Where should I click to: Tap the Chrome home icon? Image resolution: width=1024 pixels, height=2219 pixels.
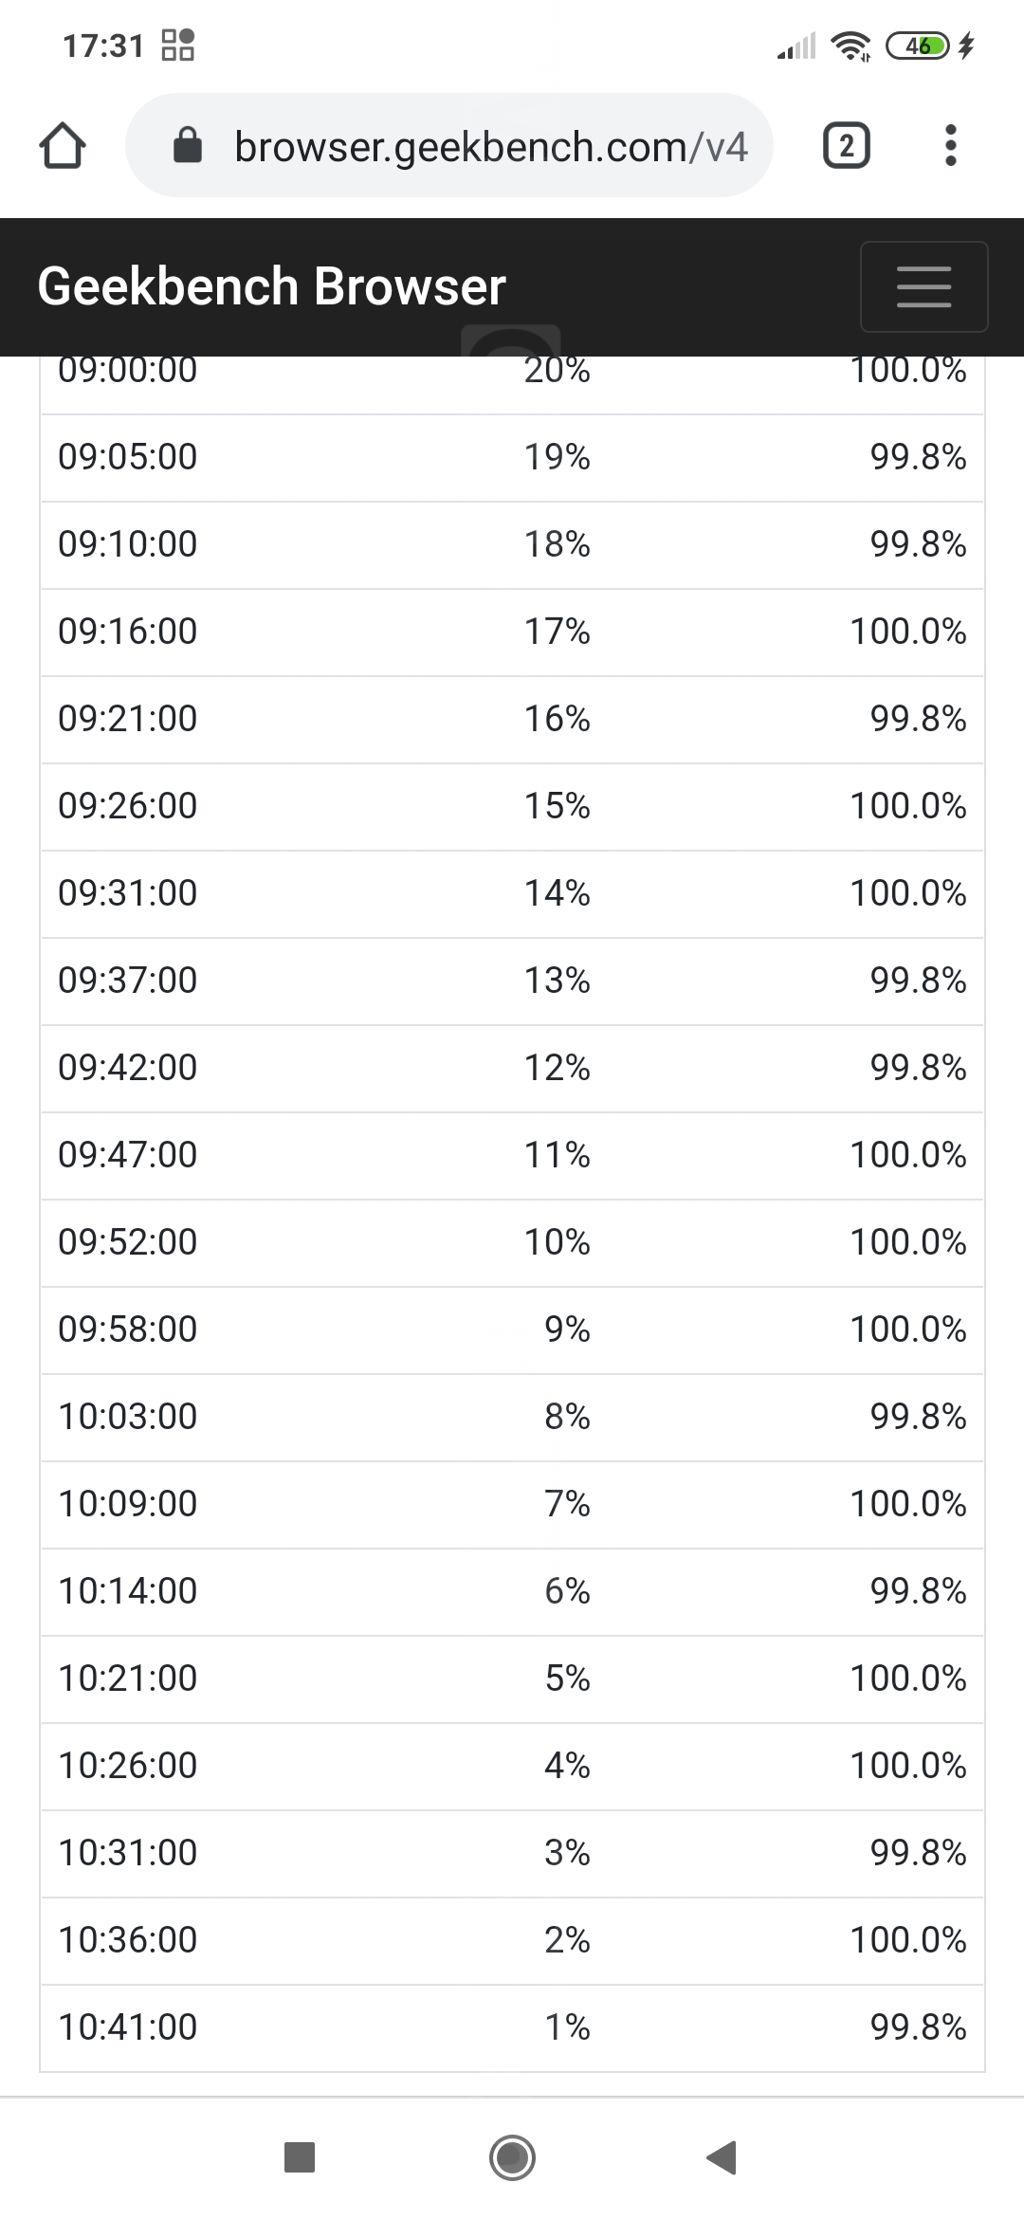tap(62, 146)
